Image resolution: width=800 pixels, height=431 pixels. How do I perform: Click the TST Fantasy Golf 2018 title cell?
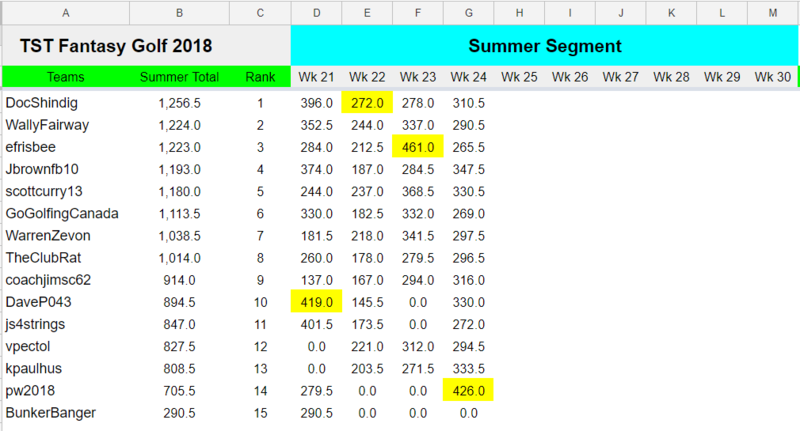(x=145, y=46)
